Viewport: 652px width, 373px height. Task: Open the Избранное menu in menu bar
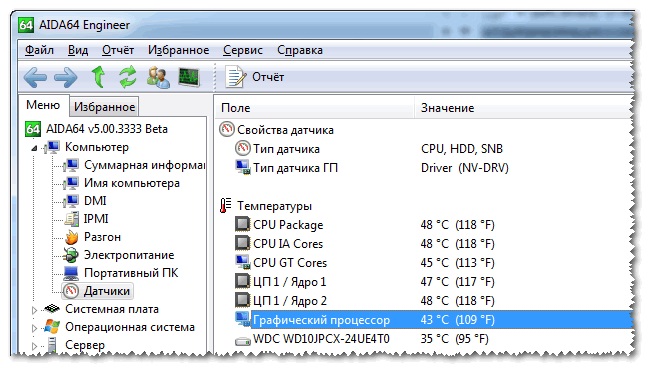pyautogui.click(x=178, y=50)
